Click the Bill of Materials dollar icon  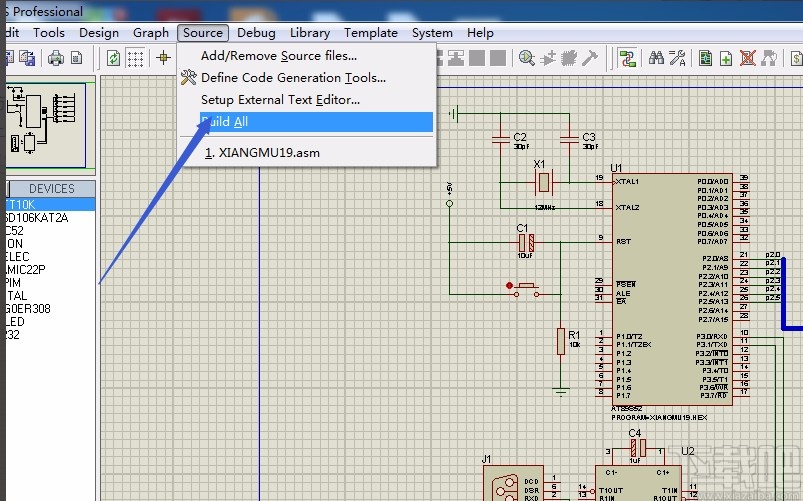[796, 58]
